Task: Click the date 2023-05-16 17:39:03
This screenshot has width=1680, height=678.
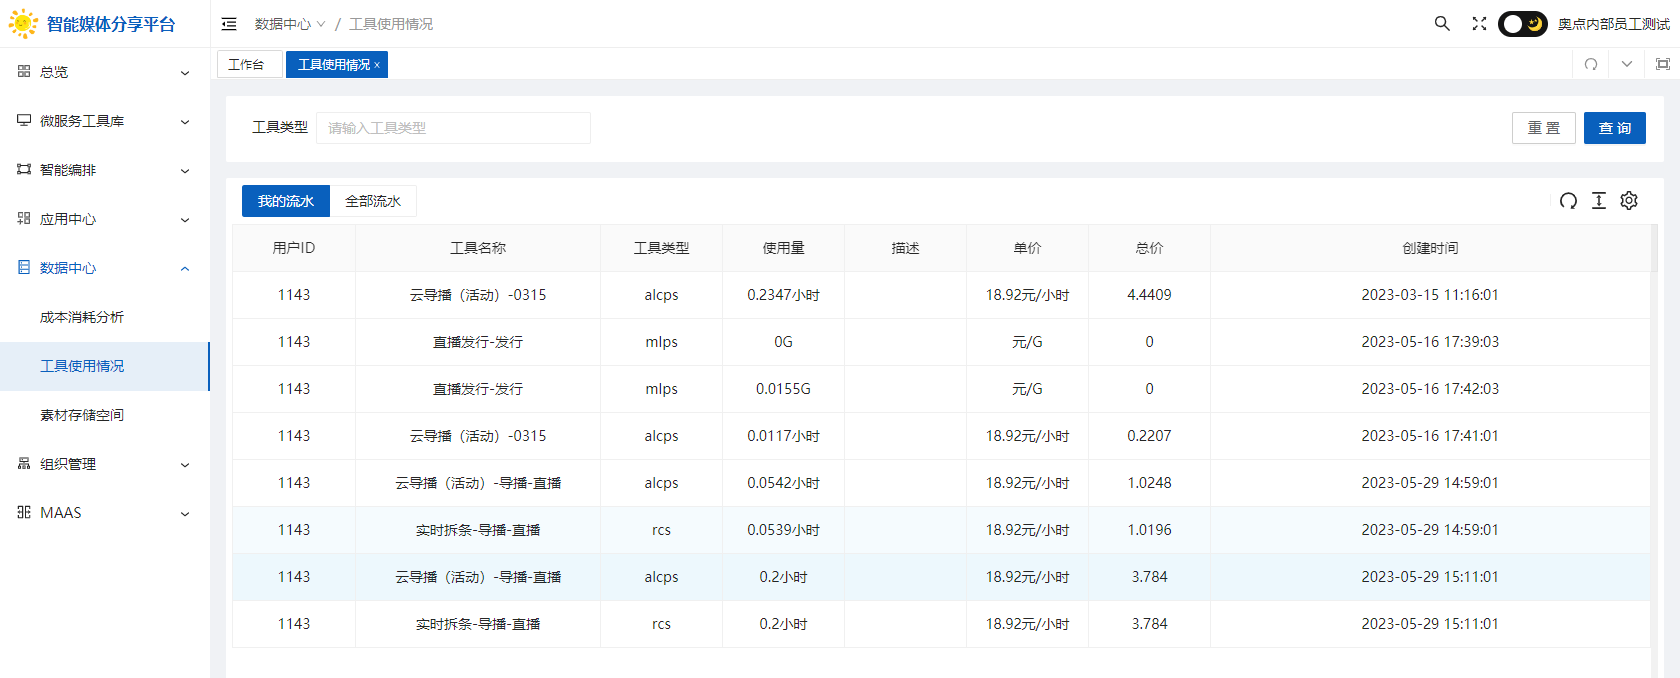Action: (x=1430, y=342)
